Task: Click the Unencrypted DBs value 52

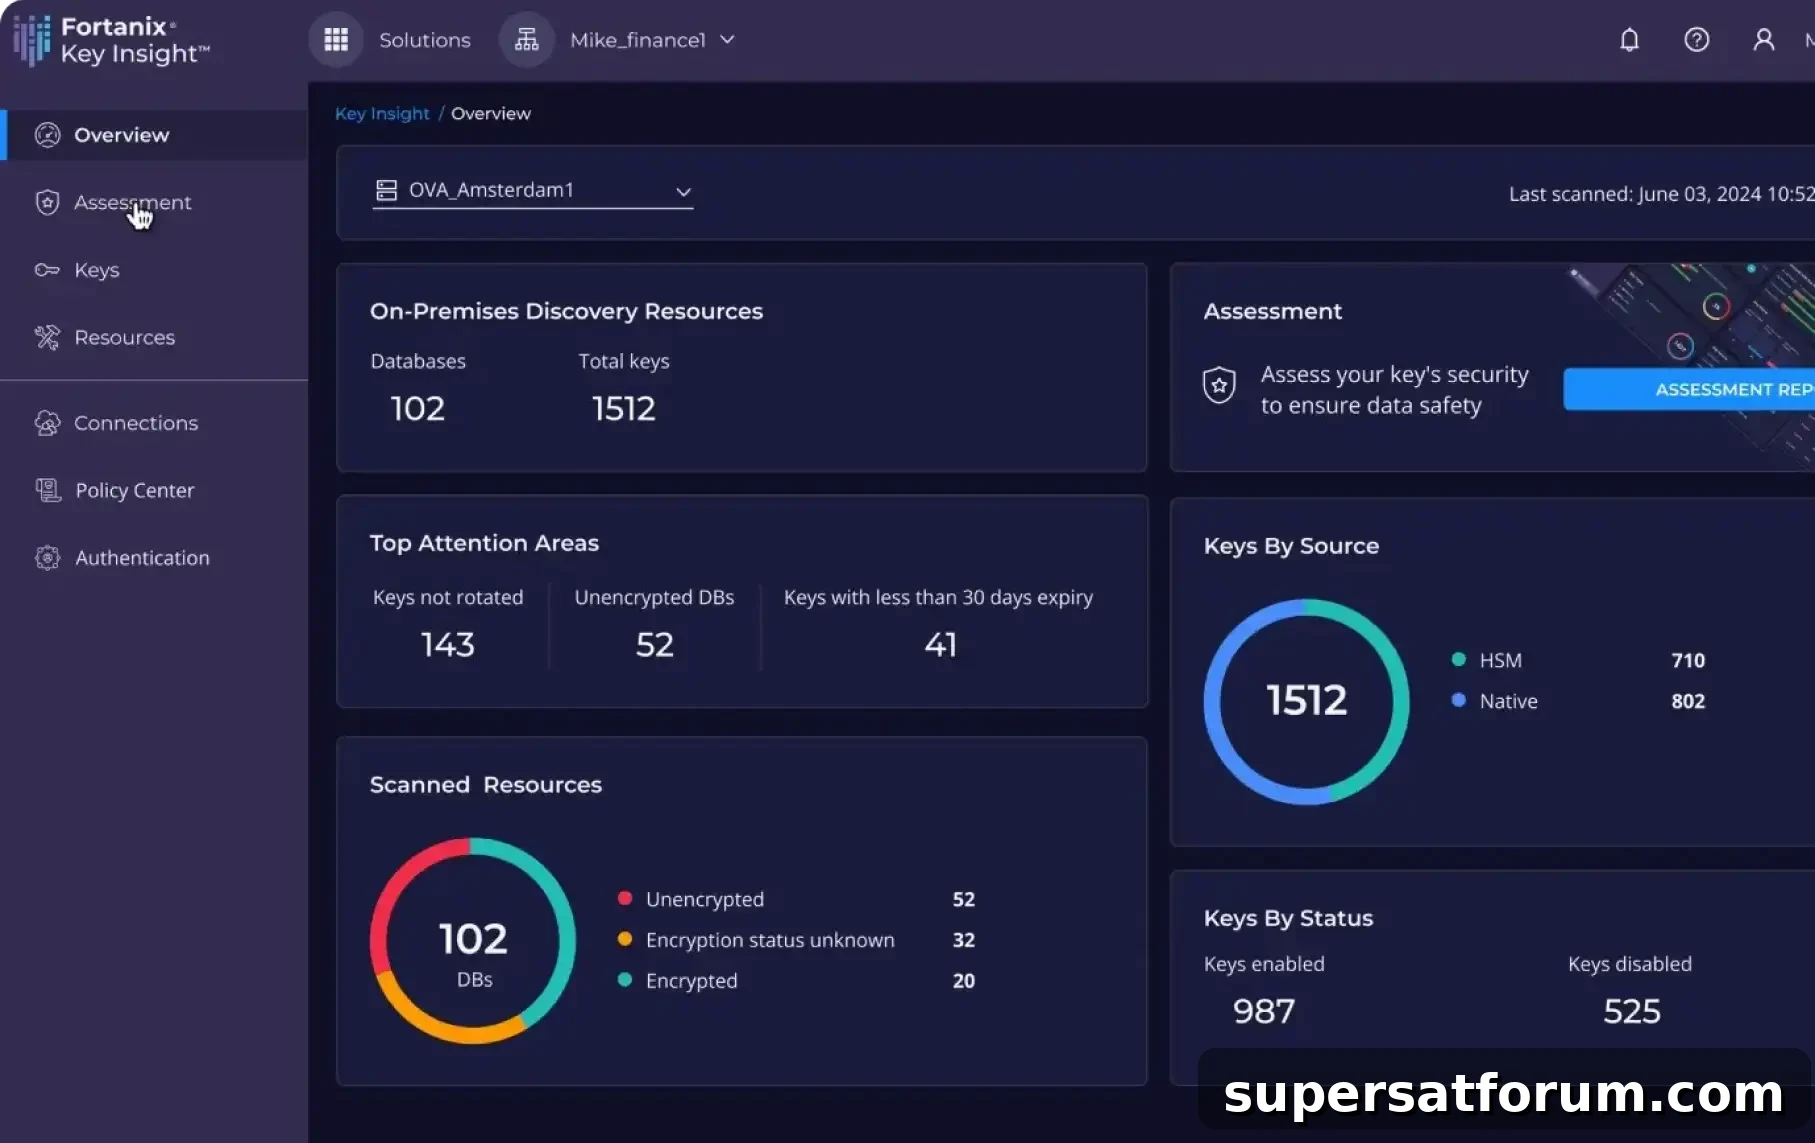Action: pyautogui.click(x=655, y=645)
